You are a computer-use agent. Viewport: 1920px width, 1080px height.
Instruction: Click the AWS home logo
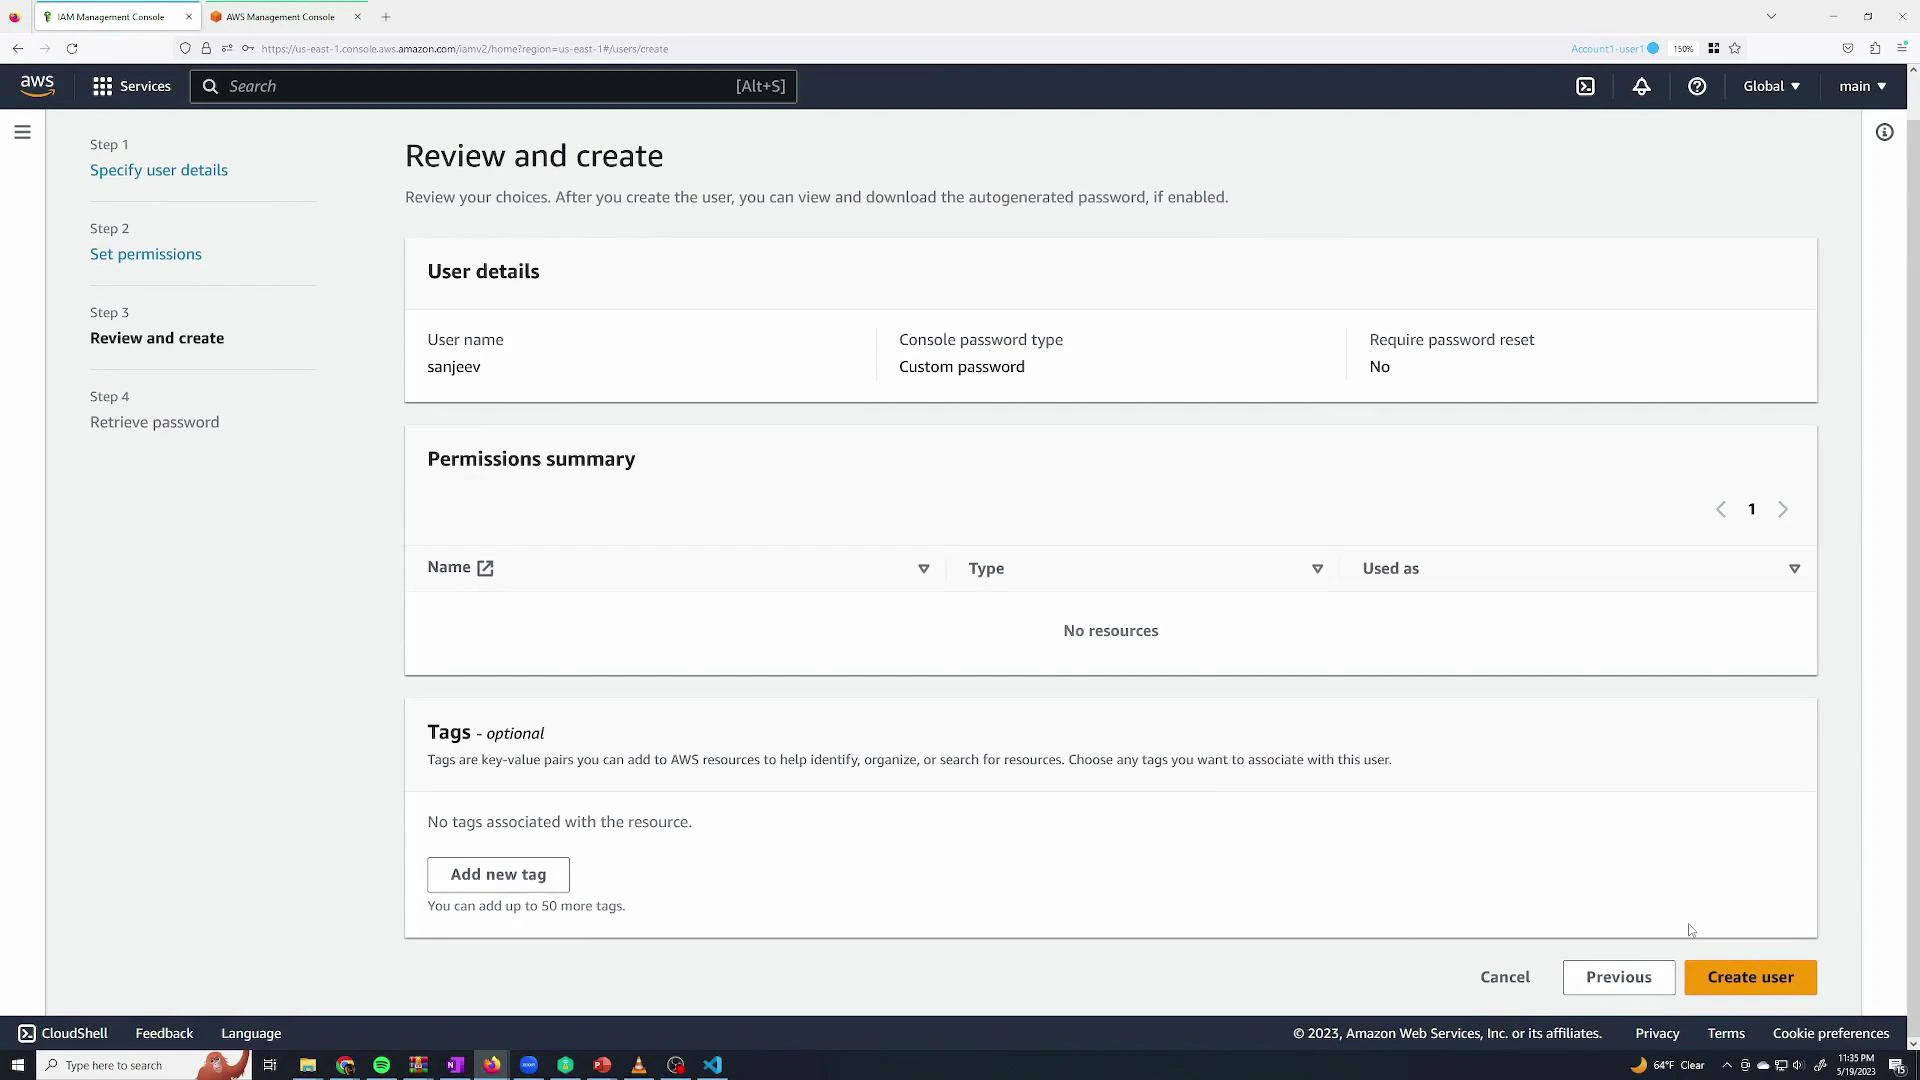(x=36, y=85)
